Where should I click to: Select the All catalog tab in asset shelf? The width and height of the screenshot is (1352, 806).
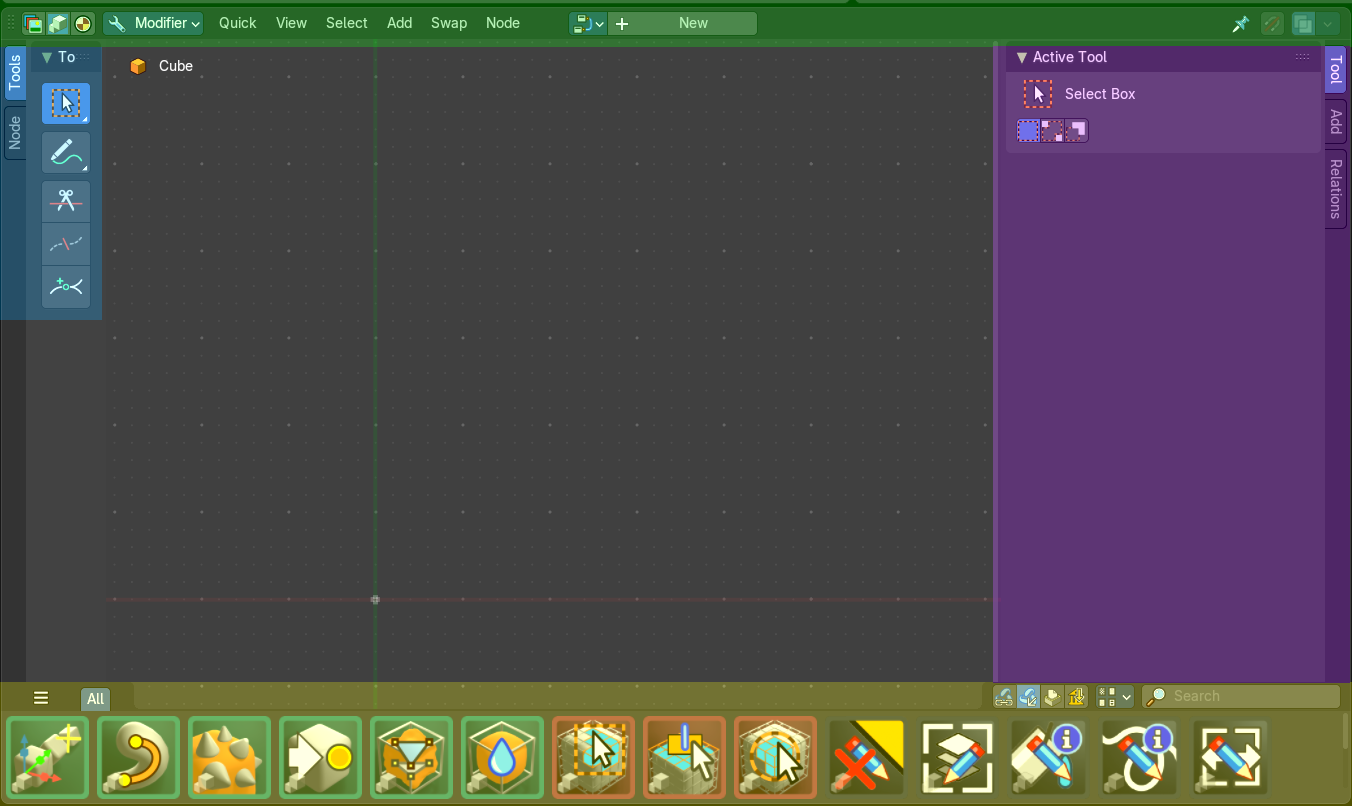click(95, 699)
